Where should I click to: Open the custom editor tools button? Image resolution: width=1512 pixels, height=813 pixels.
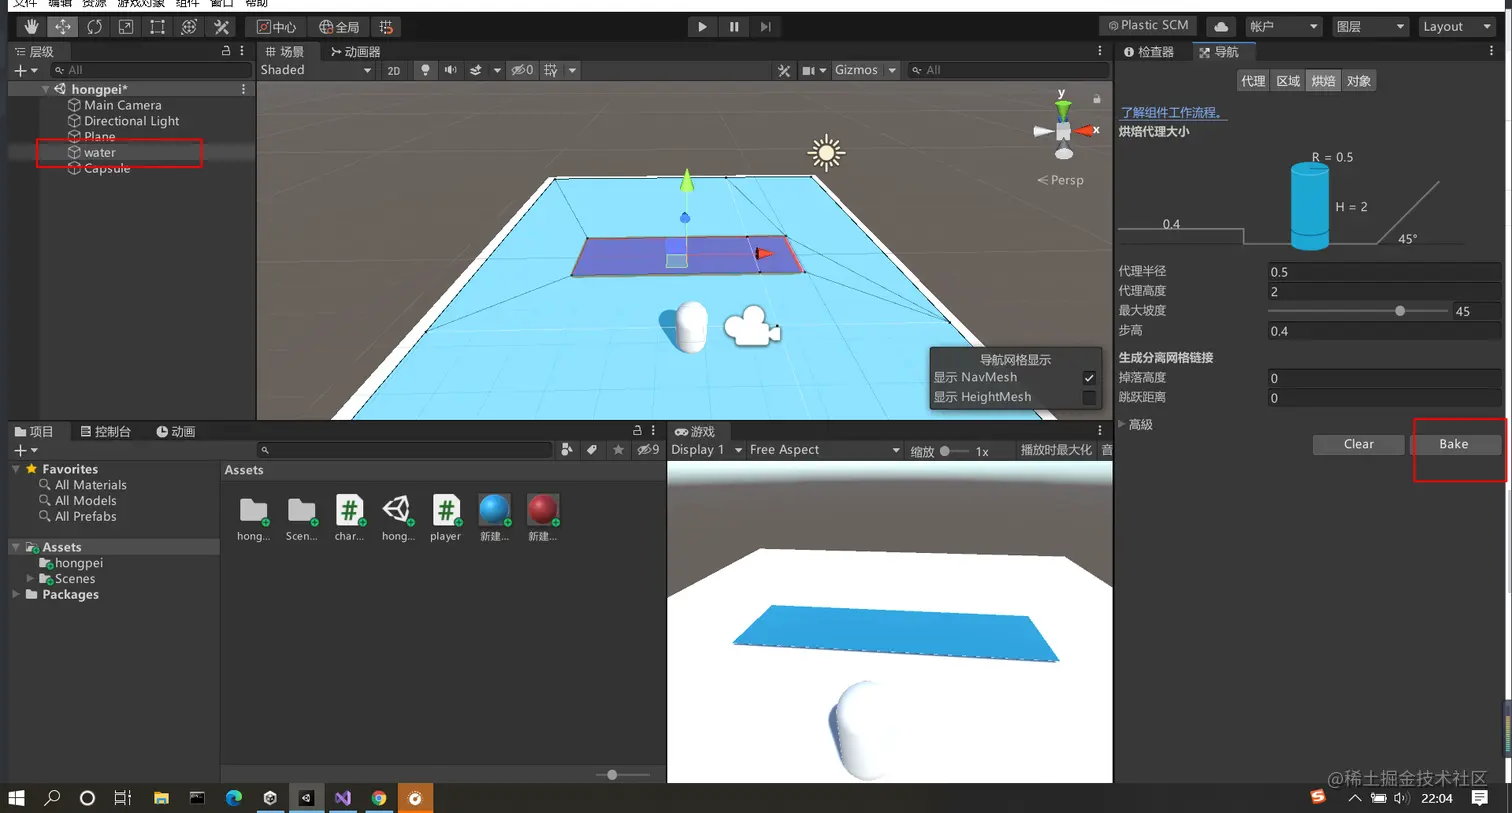pos(221,27)
